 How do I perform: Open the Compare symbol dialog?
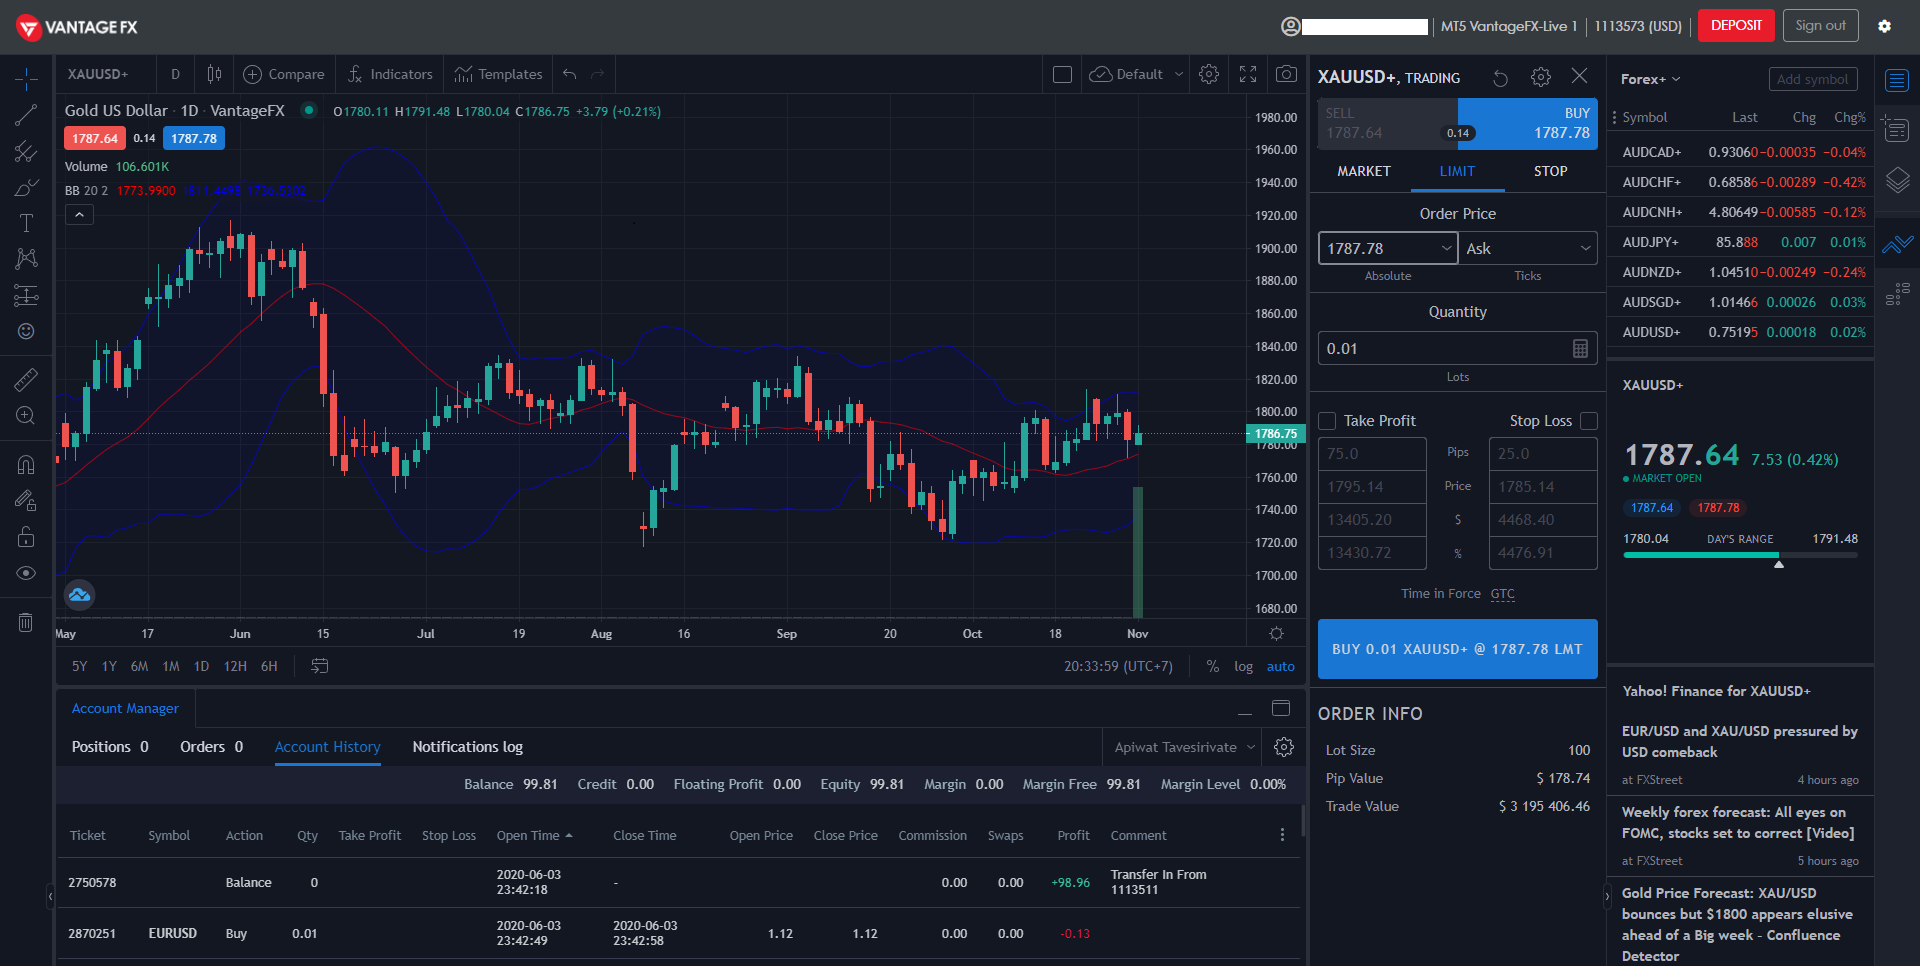tap(284, 74)
